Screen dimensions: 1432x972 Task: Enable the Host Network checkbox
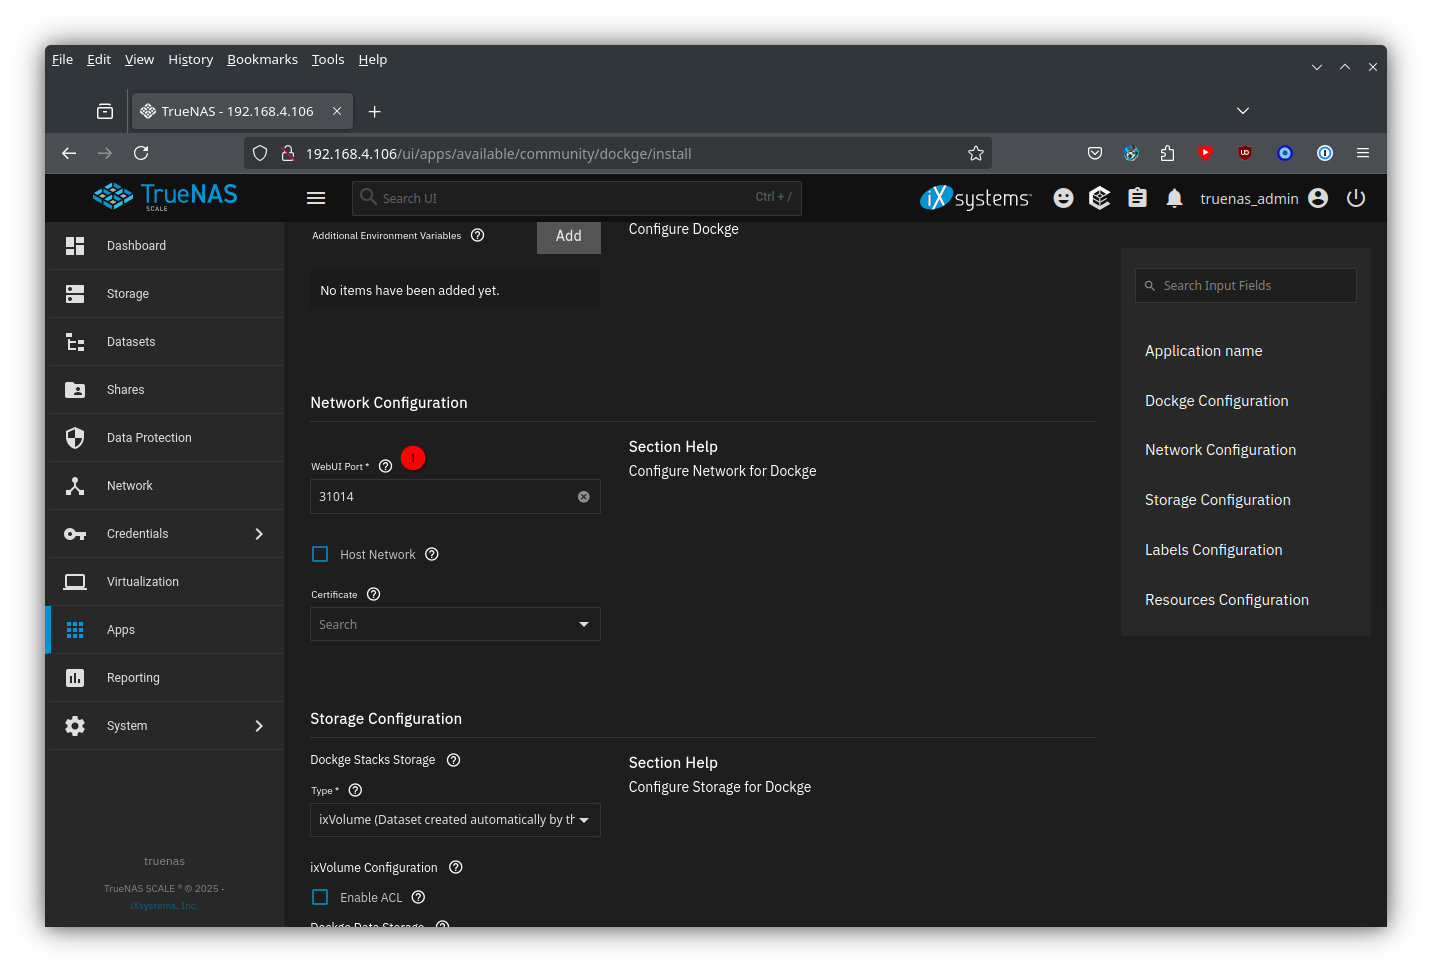[320, 554]
